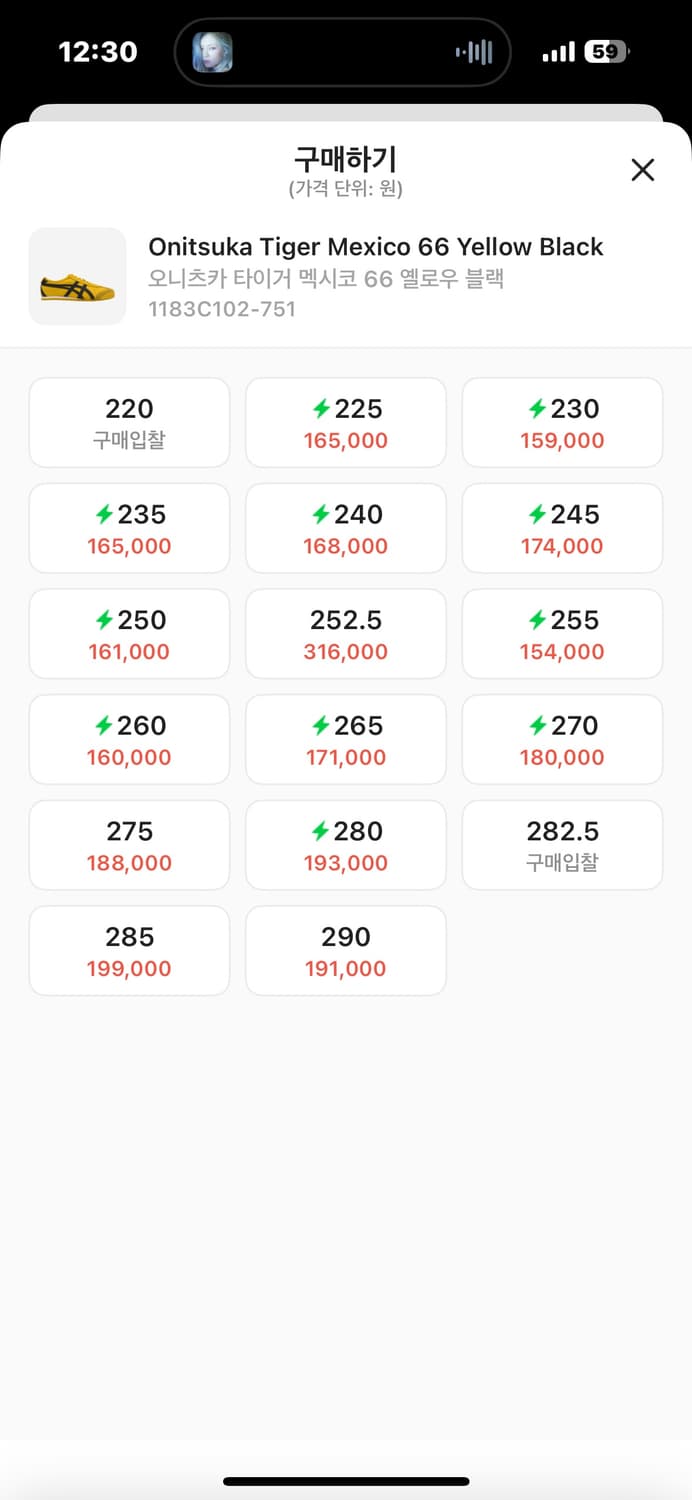Image resolution: width=692 pixels, height=1500 pixels.
Task: Tap the yellow Onitsuka Tiger shoe thumbnail
Action: (78, 277)
